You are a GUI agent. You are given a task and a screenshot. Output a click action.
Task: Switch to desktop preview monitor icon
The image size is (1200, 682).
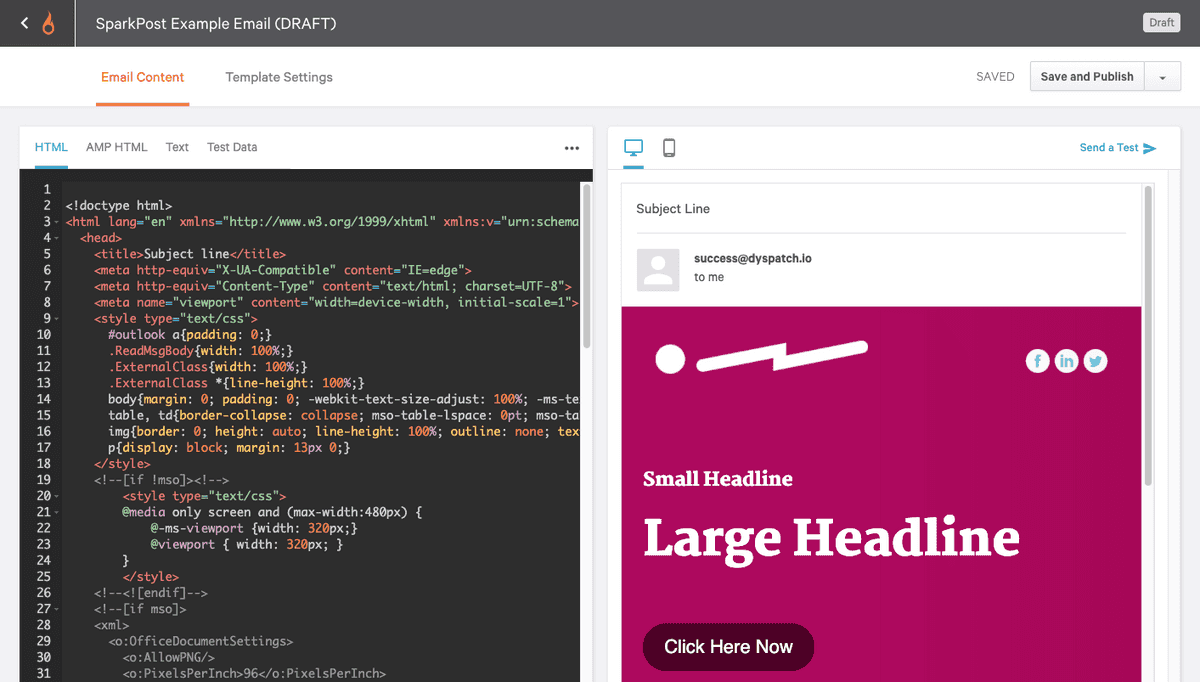point(634,148)
